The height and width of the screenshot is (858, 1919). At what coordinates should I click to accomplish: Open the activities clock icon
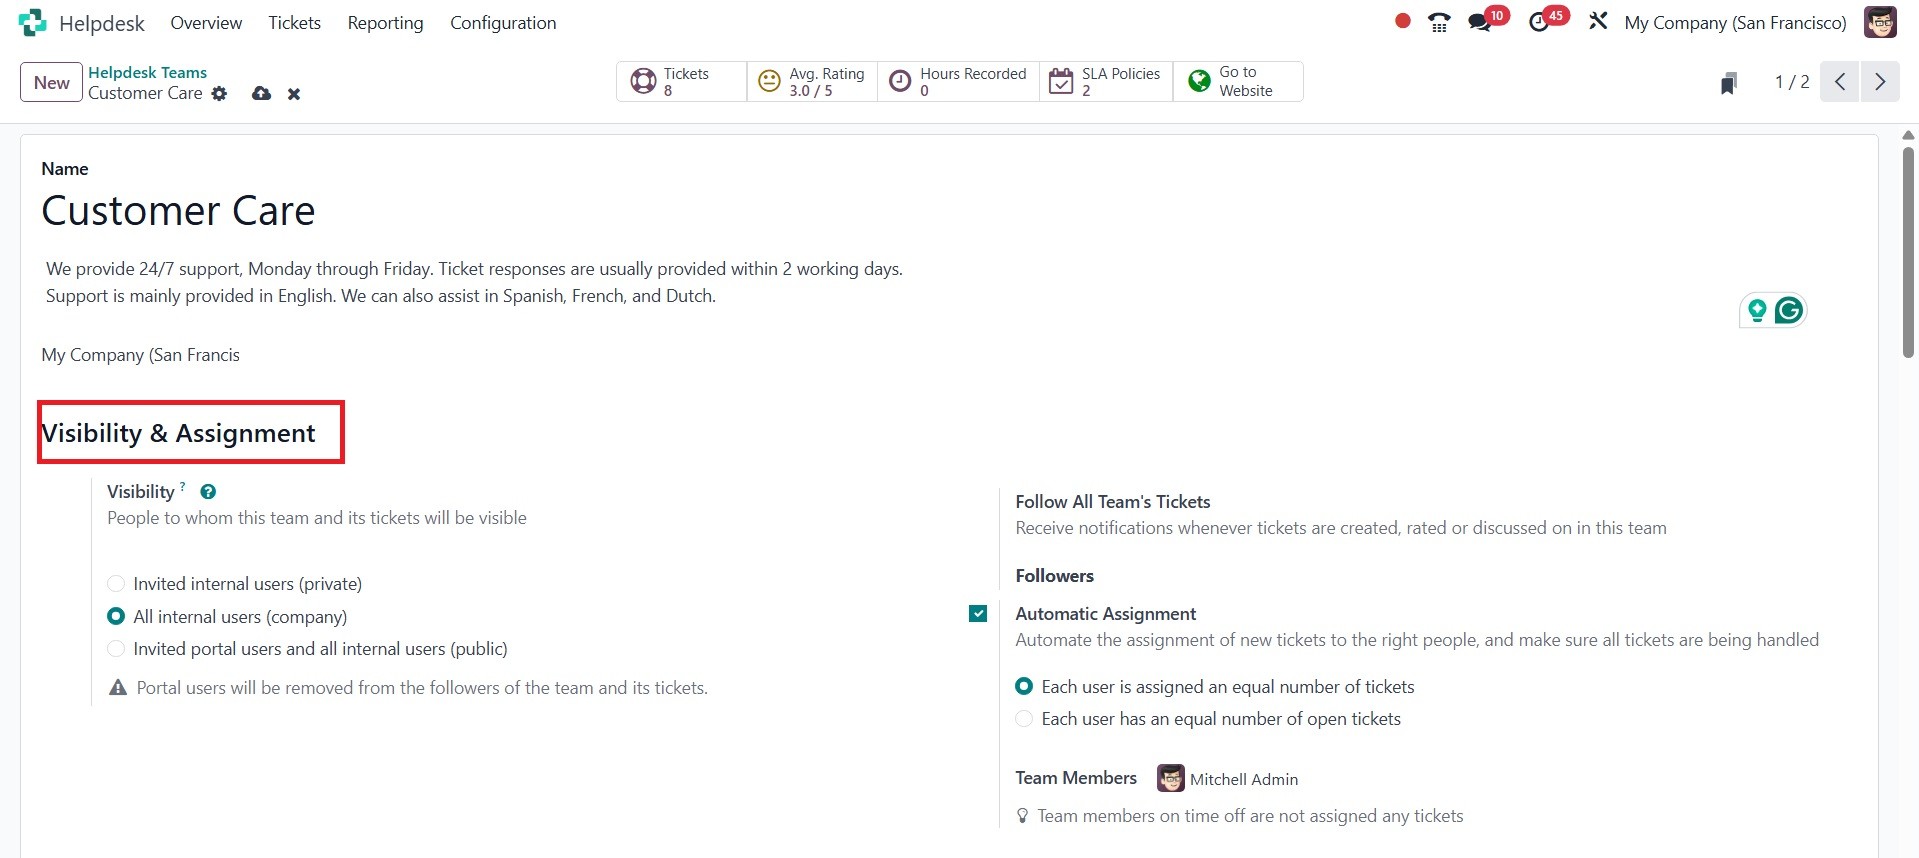tap(1539, 23)
